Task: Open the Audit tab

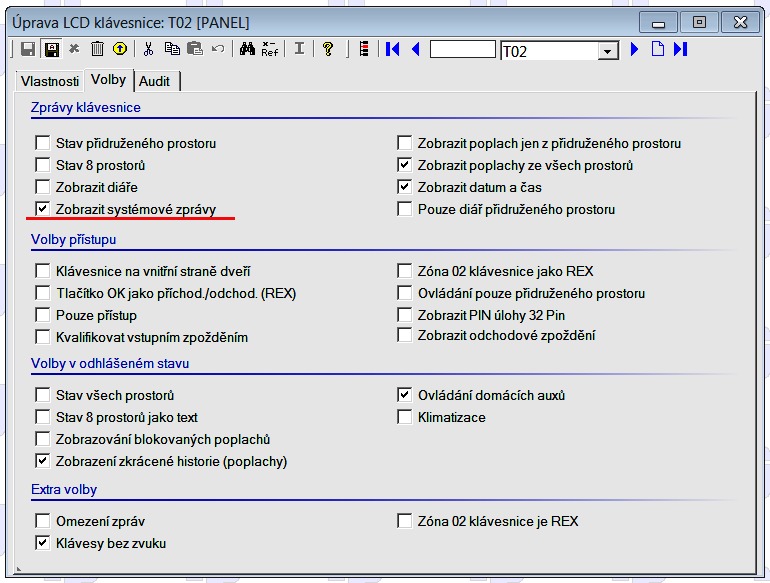Action: click(155, 81)
